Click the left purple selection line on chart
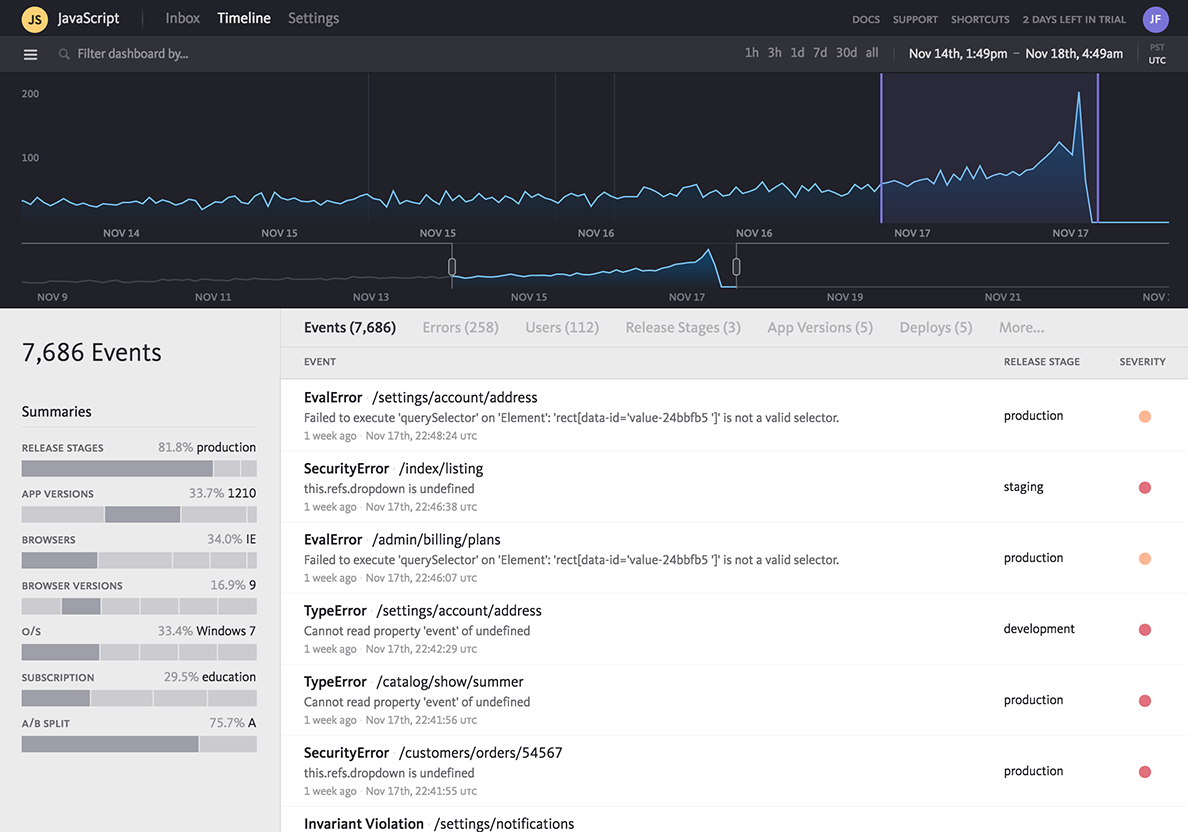Image resolution: width=1188 pixels, height=832 pixels. pos(881,149)
